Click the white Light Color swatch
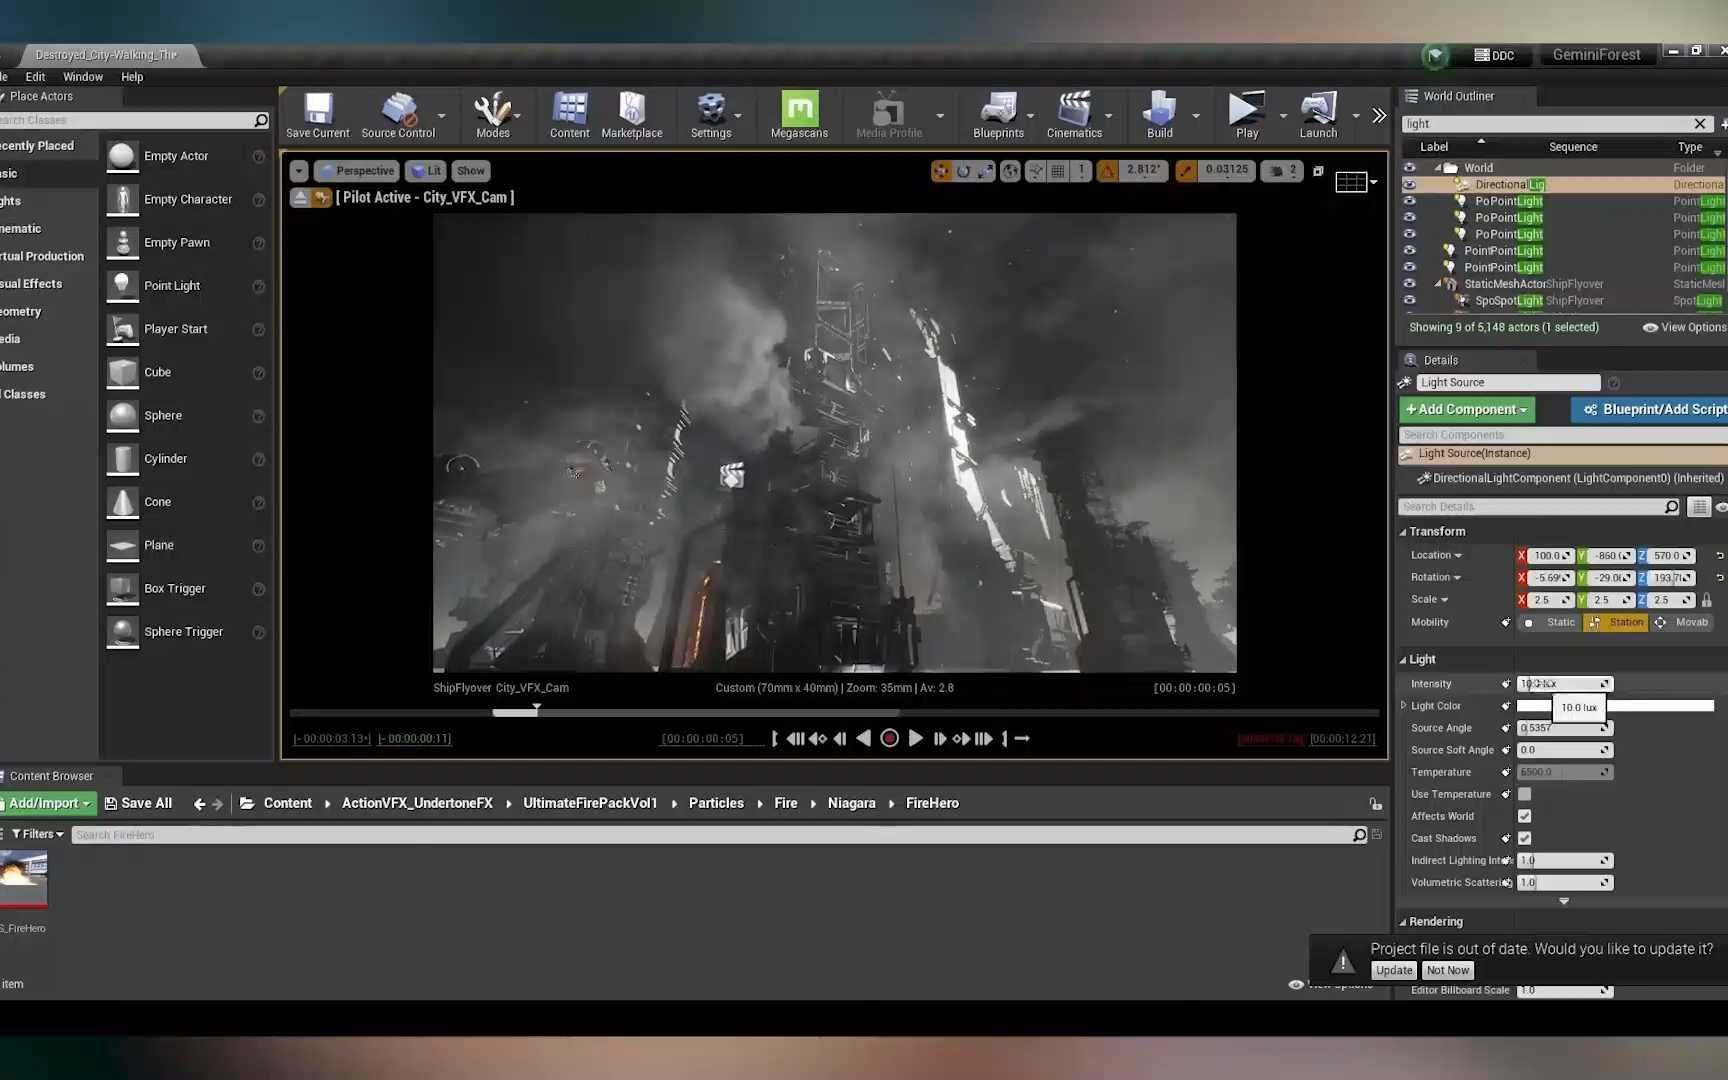Viewport: 1728px width, 1080px height. 1614,706
